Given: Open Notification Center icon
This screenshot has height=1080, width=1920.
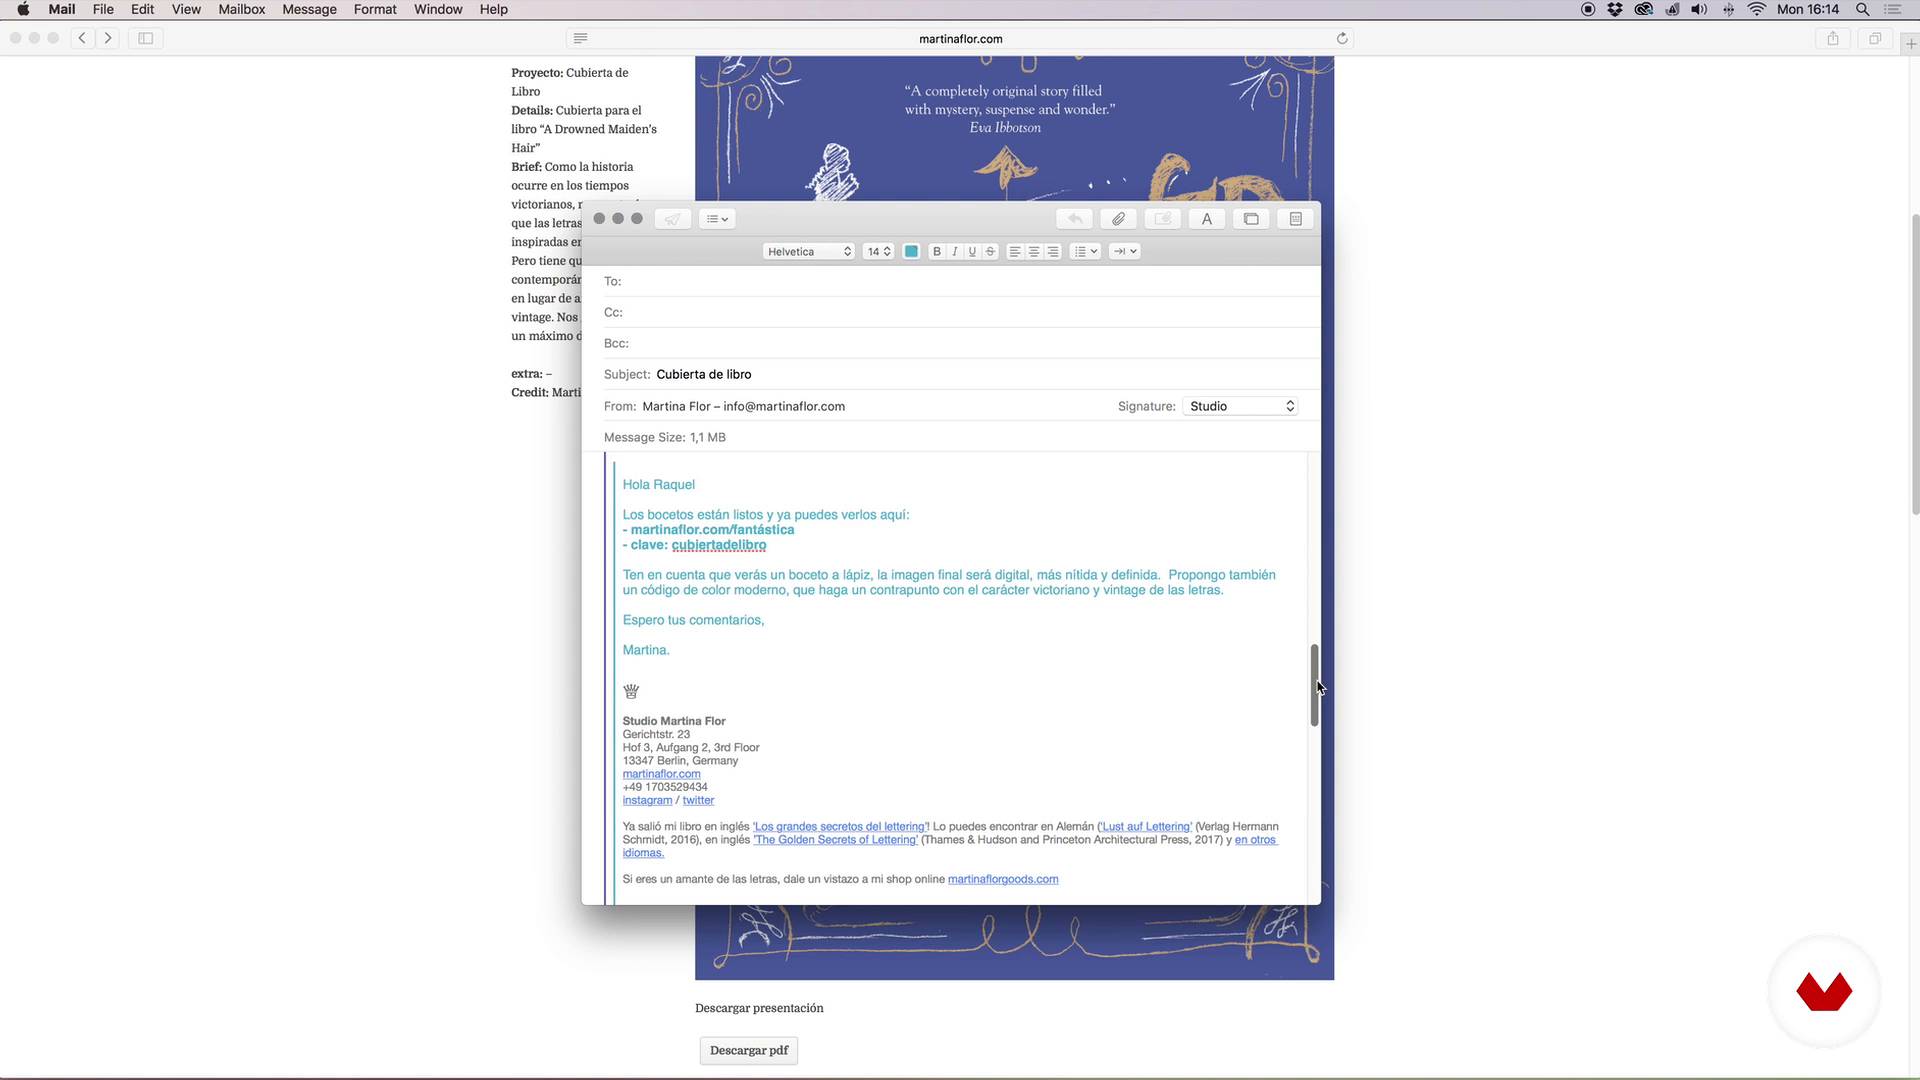Looking at the screenshot, I should coord(1892,9).
